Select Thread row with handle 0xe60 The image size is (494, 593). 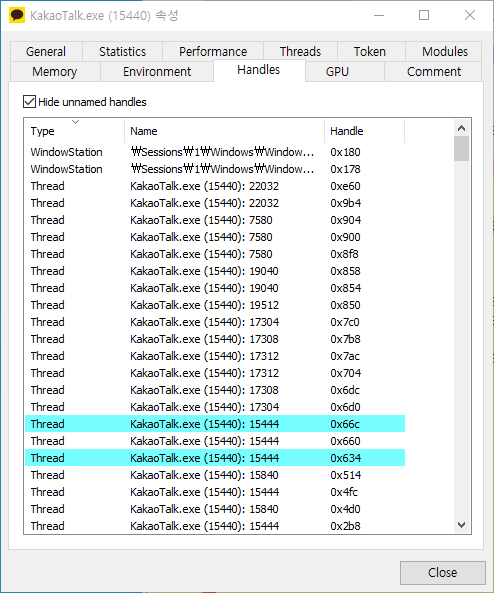(x=215, y=186)
